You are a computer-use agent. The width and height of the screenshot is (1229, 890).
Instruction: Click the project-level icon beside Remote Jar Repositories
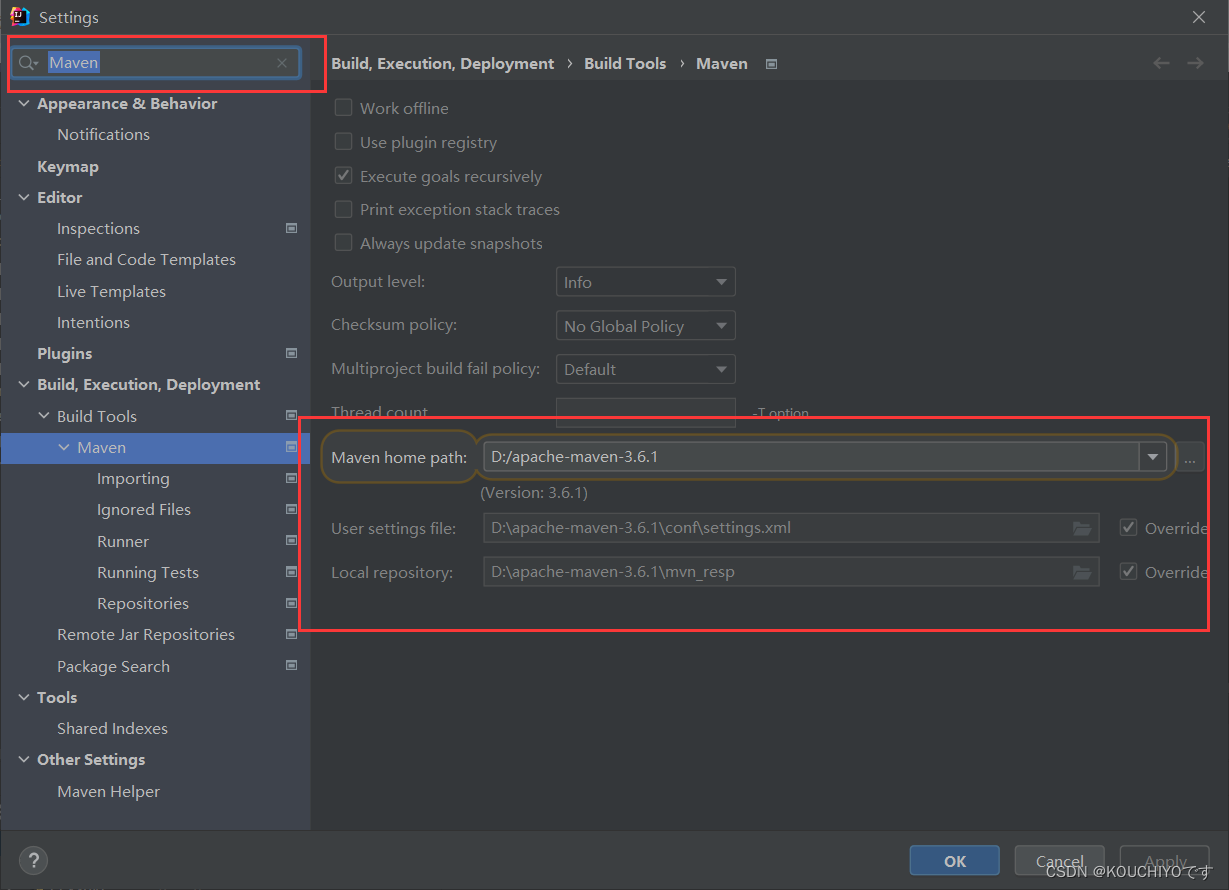[x=291, y=634]
